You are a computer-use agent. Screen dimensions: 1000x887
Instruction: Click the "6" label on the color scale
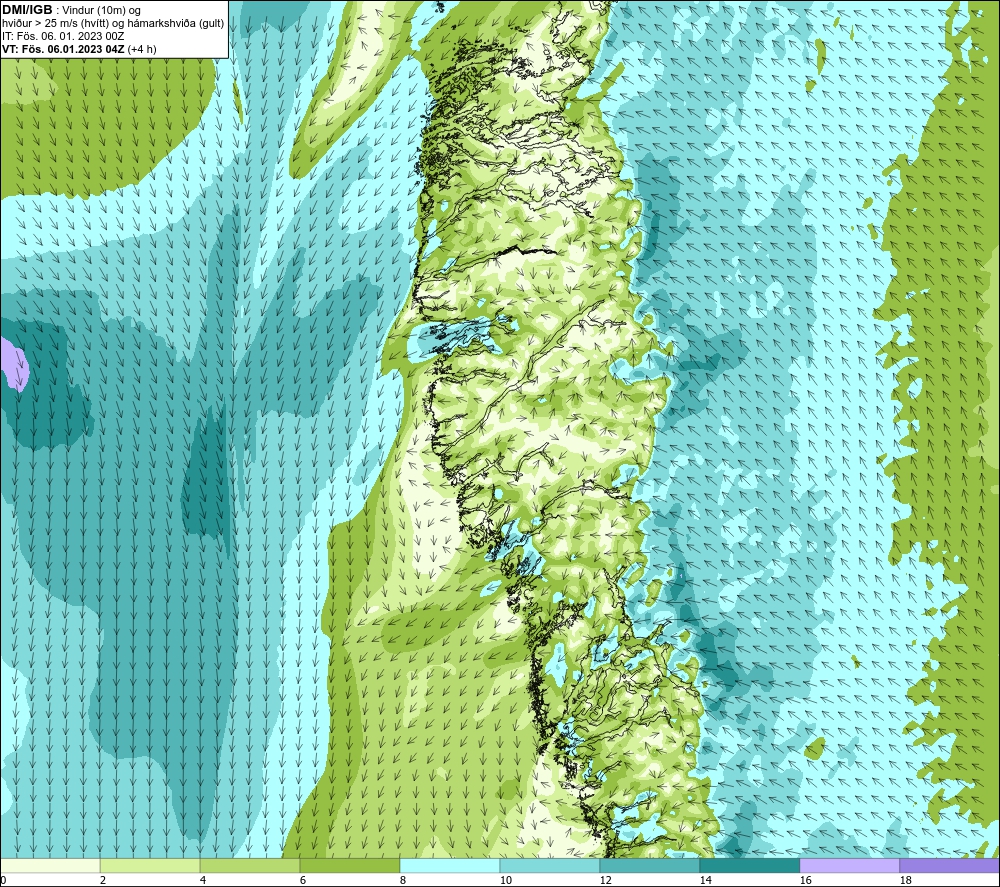pyautogui.click(x=303, y=880)
